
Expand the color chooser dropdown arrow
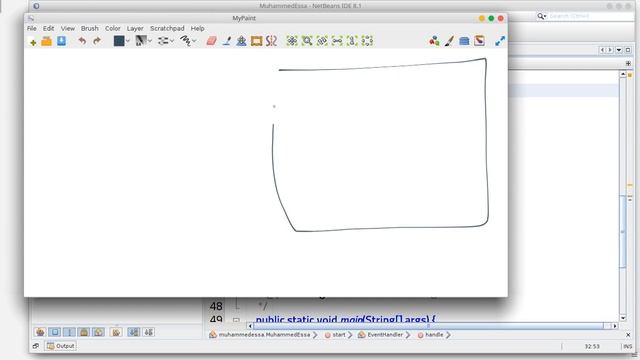128,41
